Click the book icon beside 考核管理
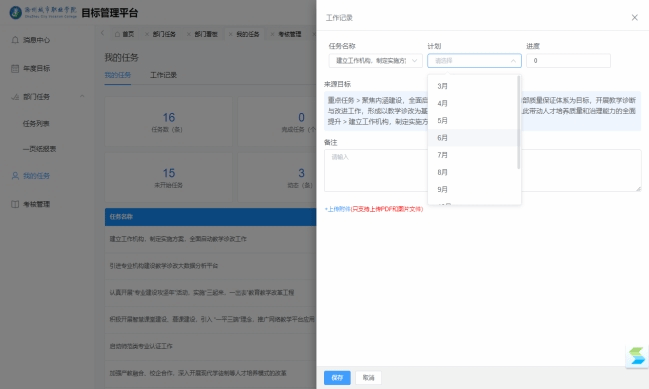Image resolution: width=649 pixels, height=389 pixels. (15, 204)
